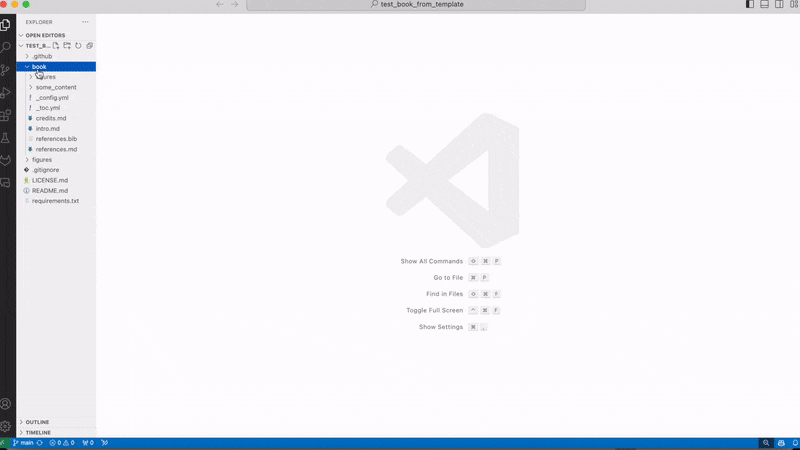Open the Manage gear icon
The height and width of the screenshot is (450, 800).
[x=6, y=427]
